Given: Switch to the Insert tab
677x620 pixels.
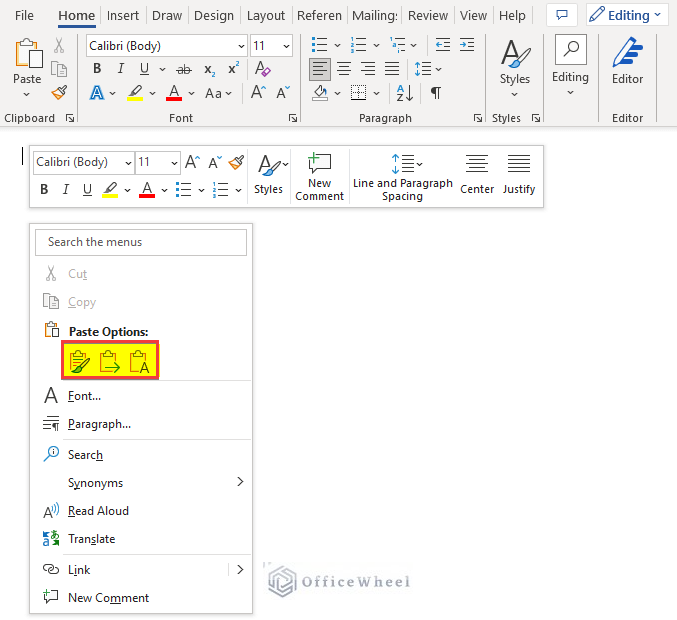Looking at the screenshot, I should point(123,16).
